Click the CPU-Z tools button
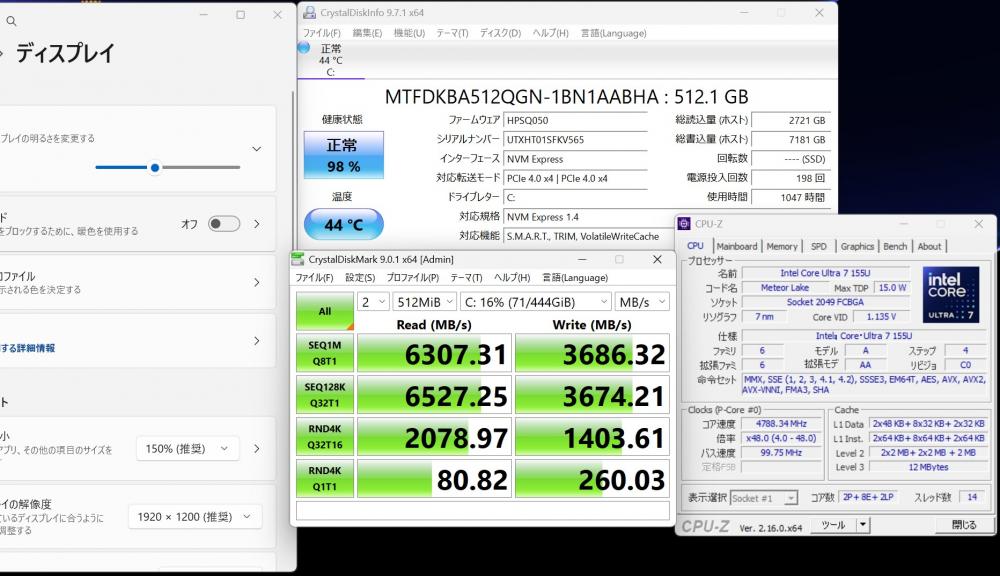This screenshot has height=576, width=1000. point(834,525)
